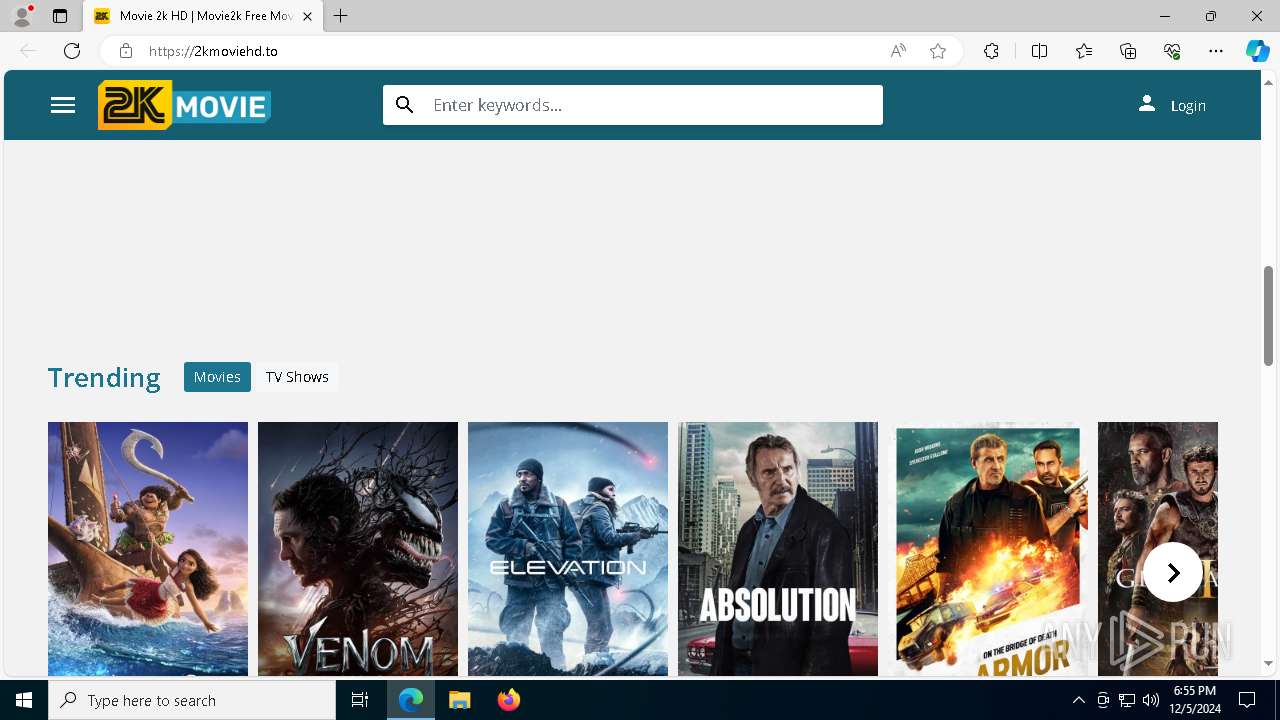Open browser Extensions icon
1280x720 pixels.
[991, 51]
